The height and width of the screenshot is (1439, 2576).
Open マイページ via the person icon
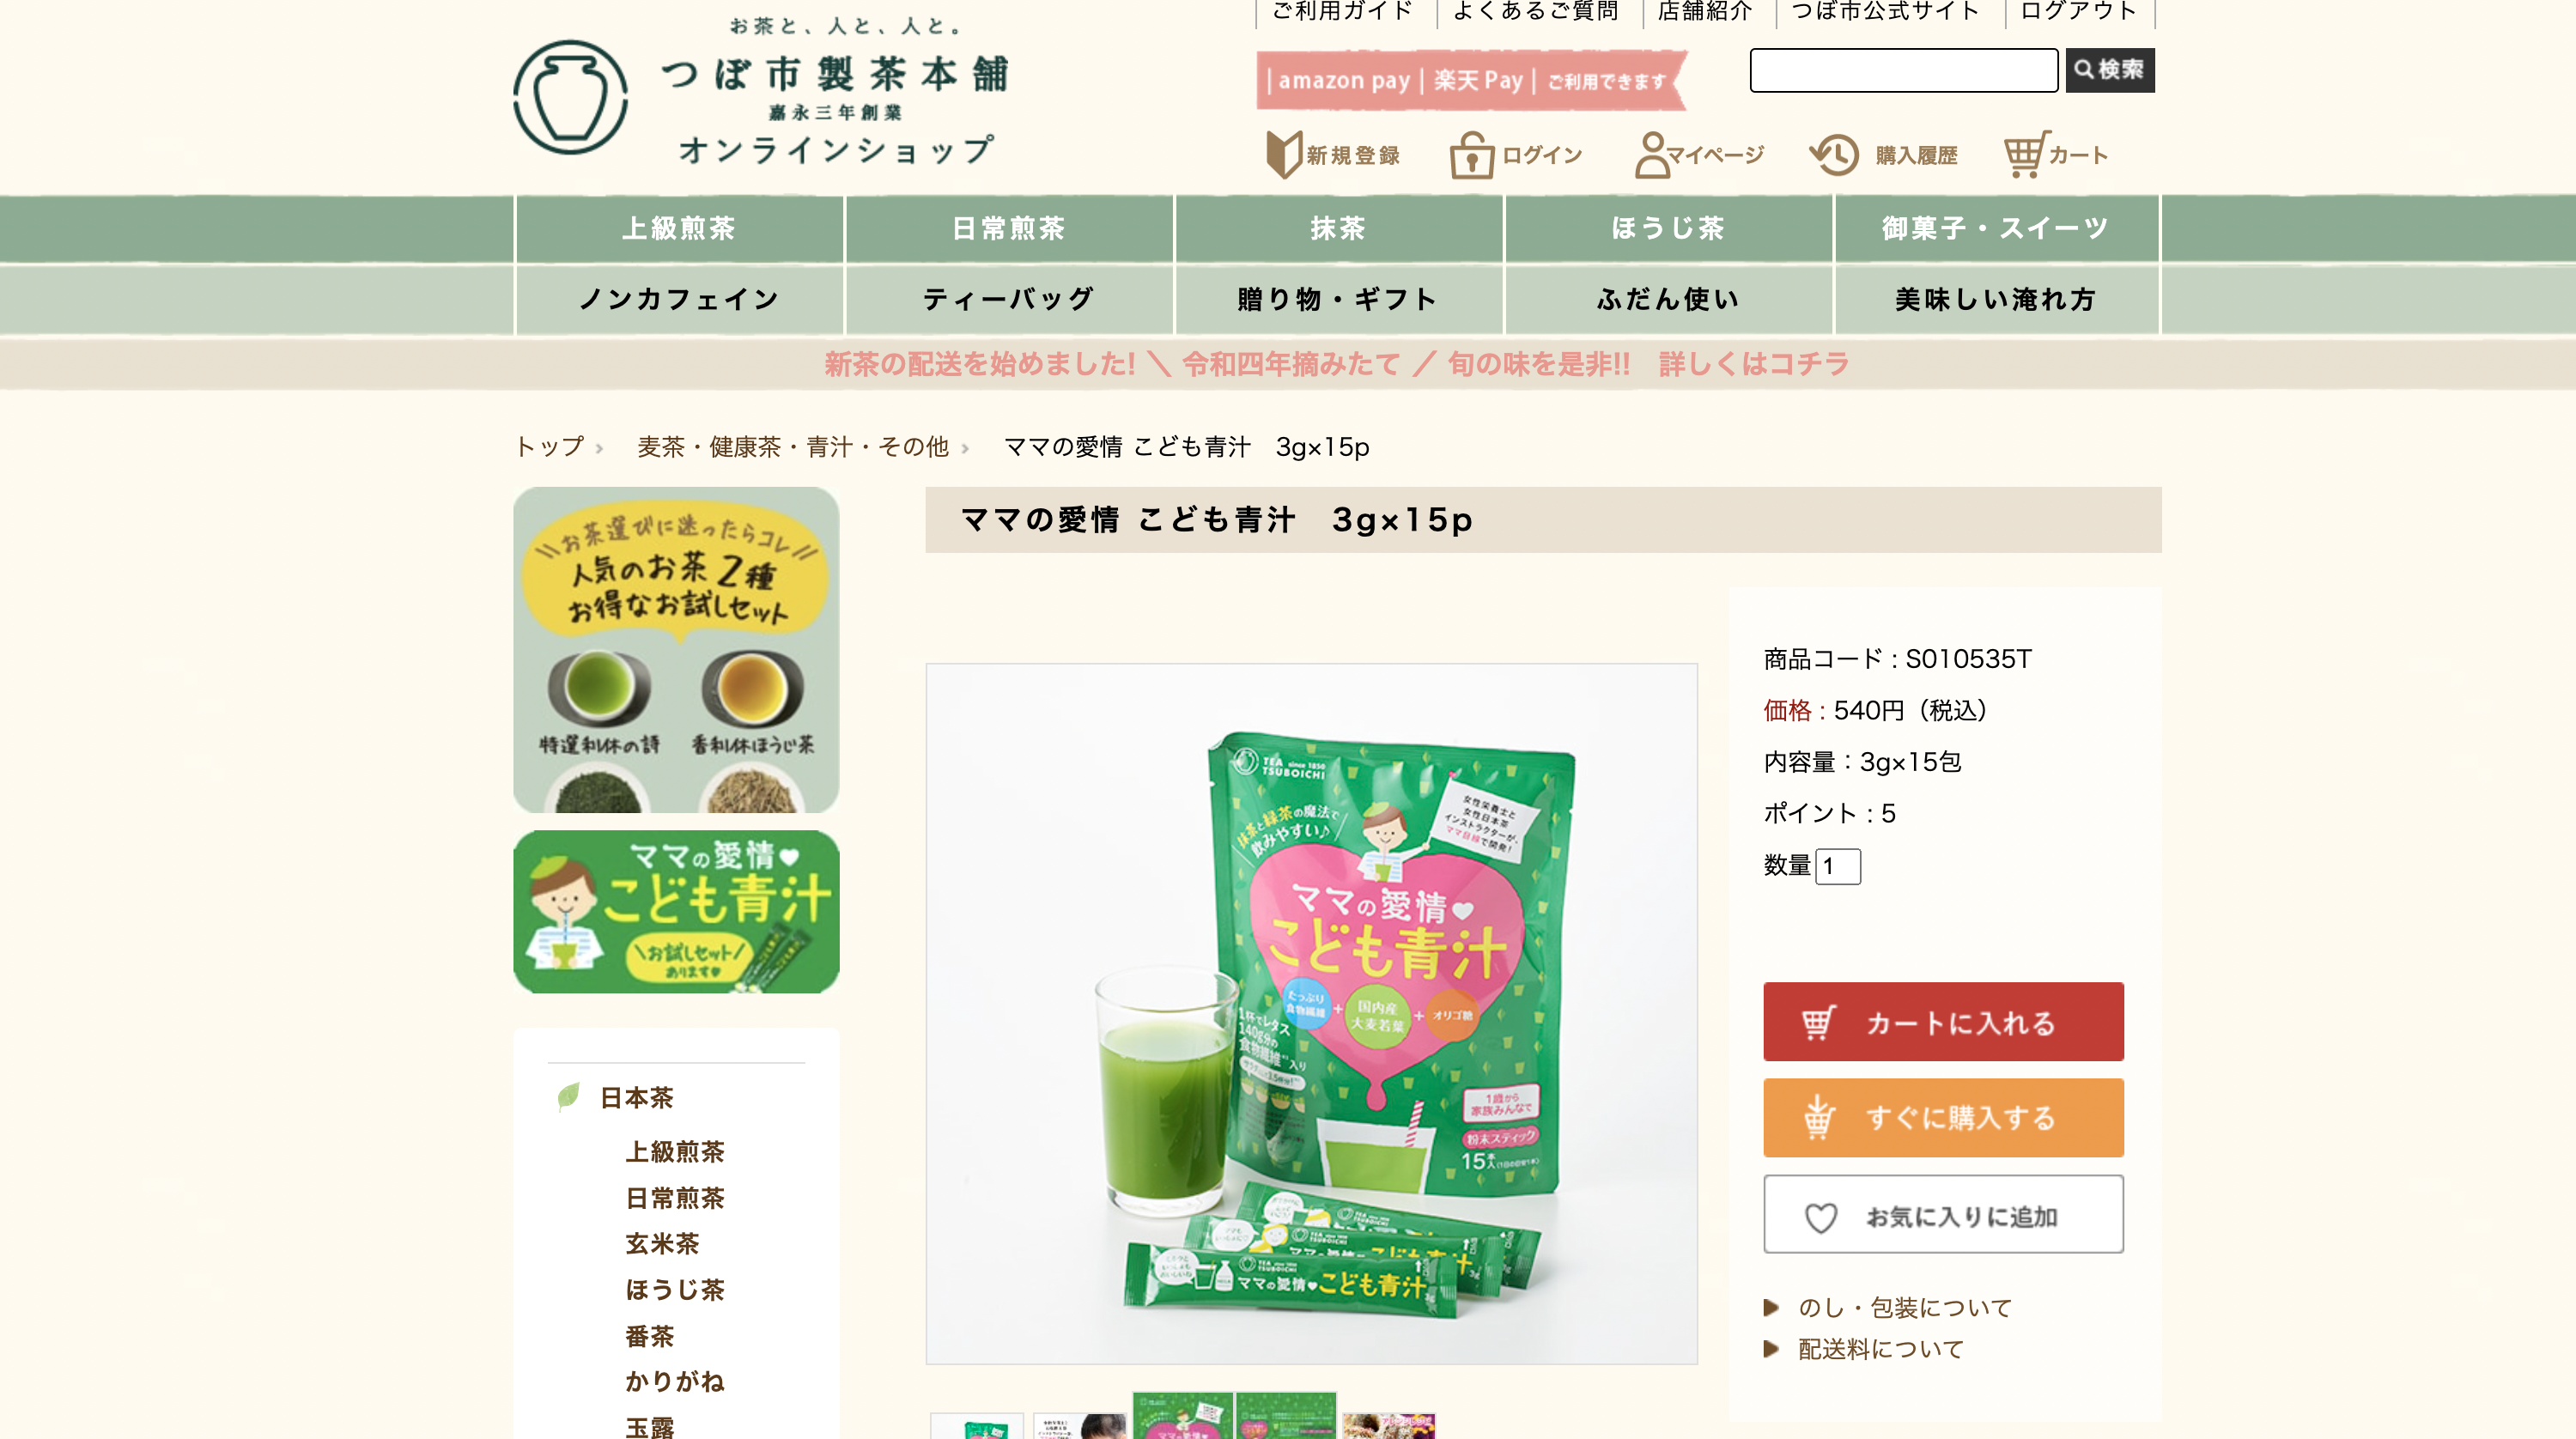point(1652,155)
